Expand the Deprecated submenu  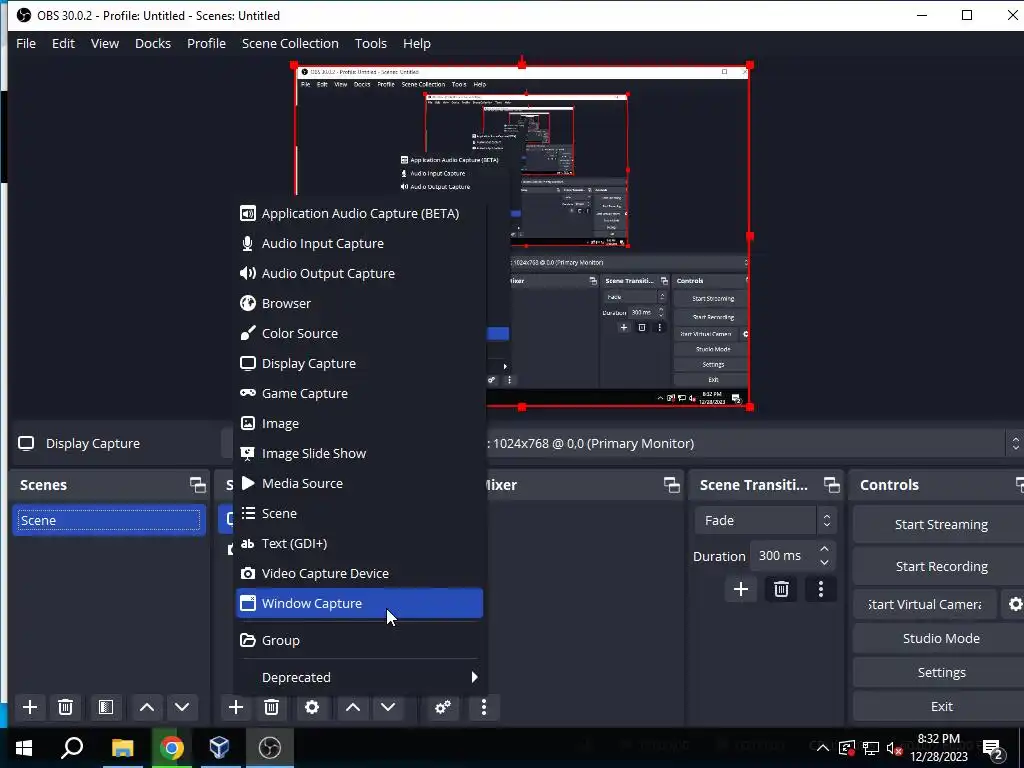359,678
